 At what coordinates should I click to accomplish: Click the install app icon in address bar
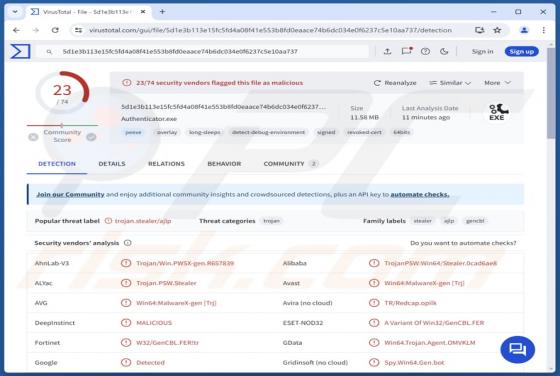pos(480,30)
